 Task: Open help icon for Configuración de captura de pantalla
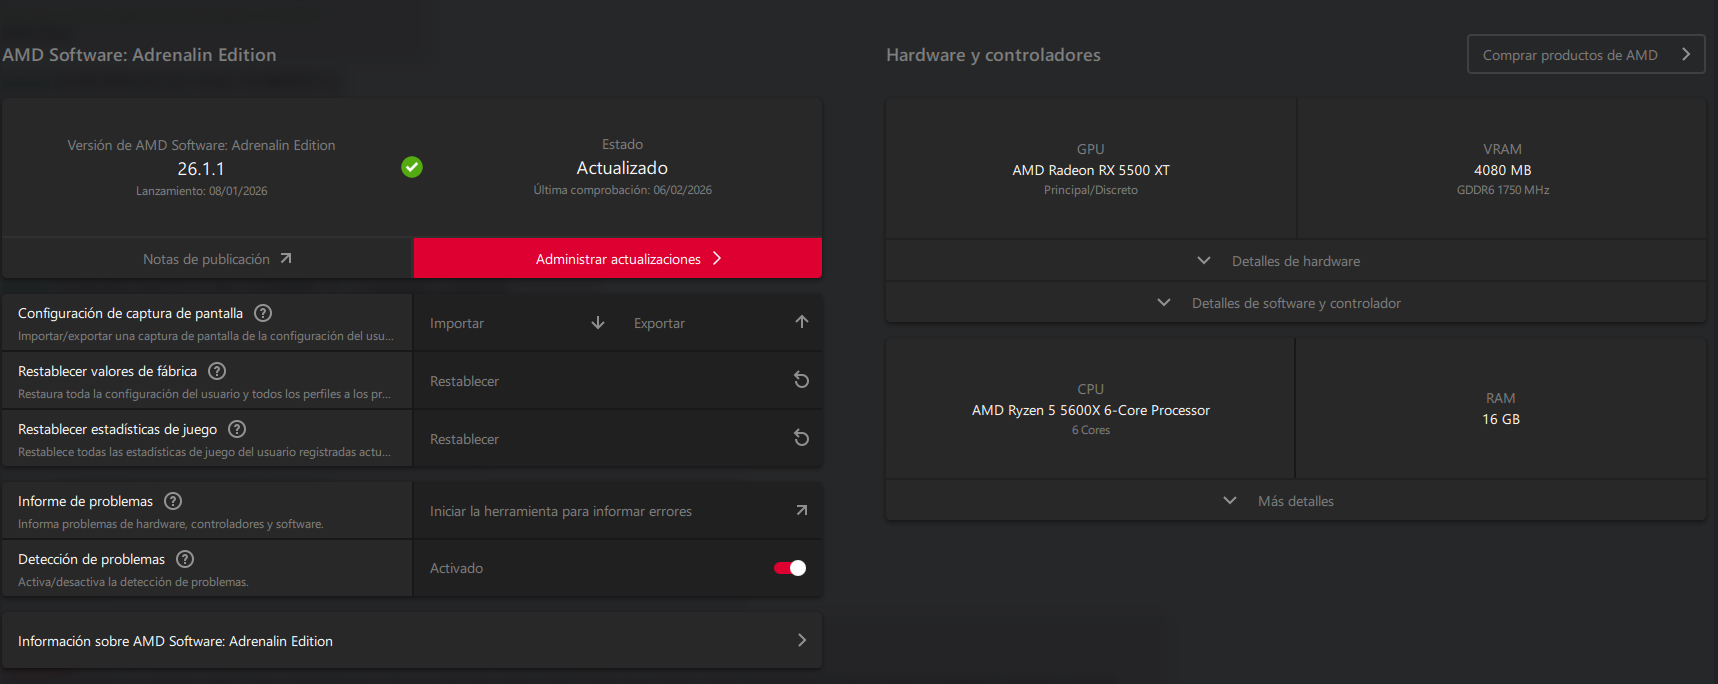click(x=263, y=313)
